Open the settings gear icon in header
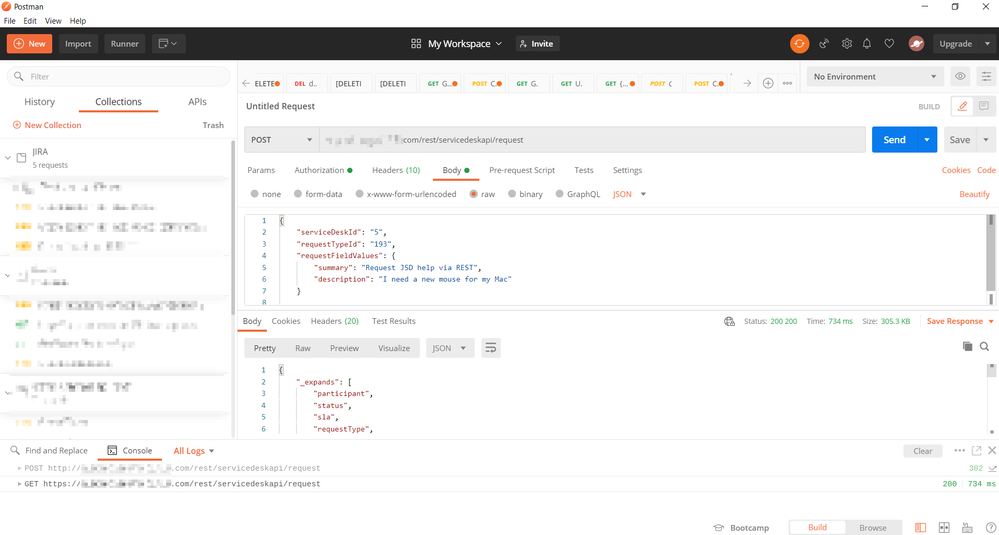999x535 pixels. coord(847,43)
